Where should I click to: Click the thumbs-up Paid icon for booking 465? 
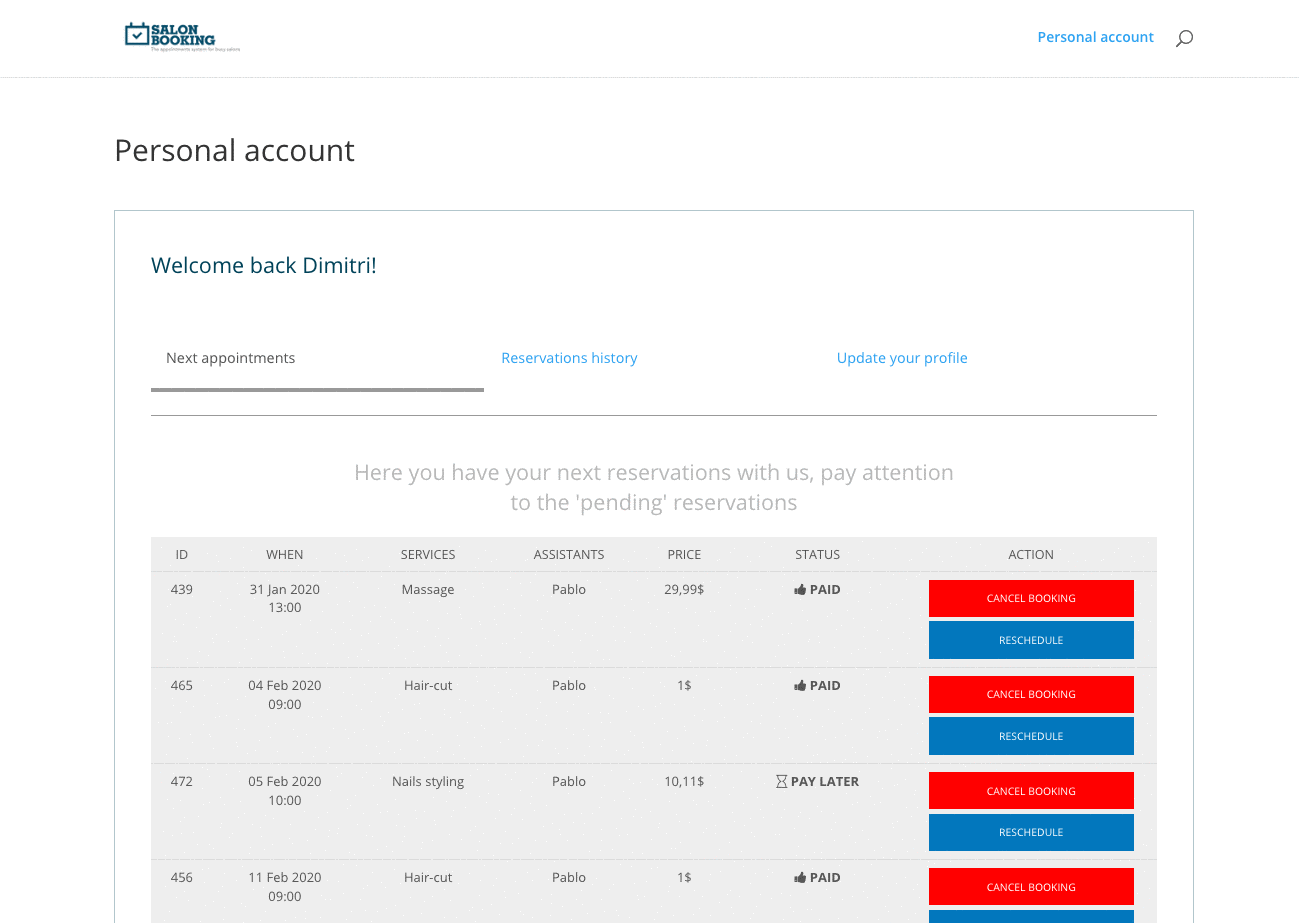pos(800,686)
